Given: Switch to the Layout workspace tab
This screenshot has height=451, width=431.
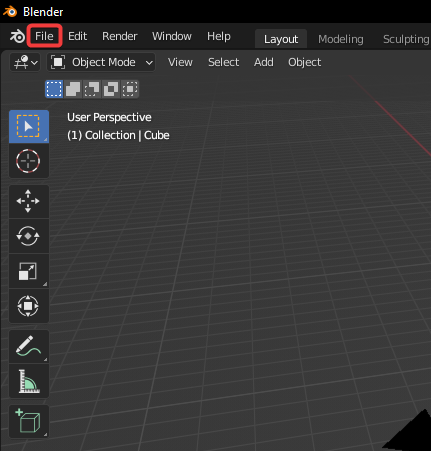Looking at the screenshot, I should 281,39.
